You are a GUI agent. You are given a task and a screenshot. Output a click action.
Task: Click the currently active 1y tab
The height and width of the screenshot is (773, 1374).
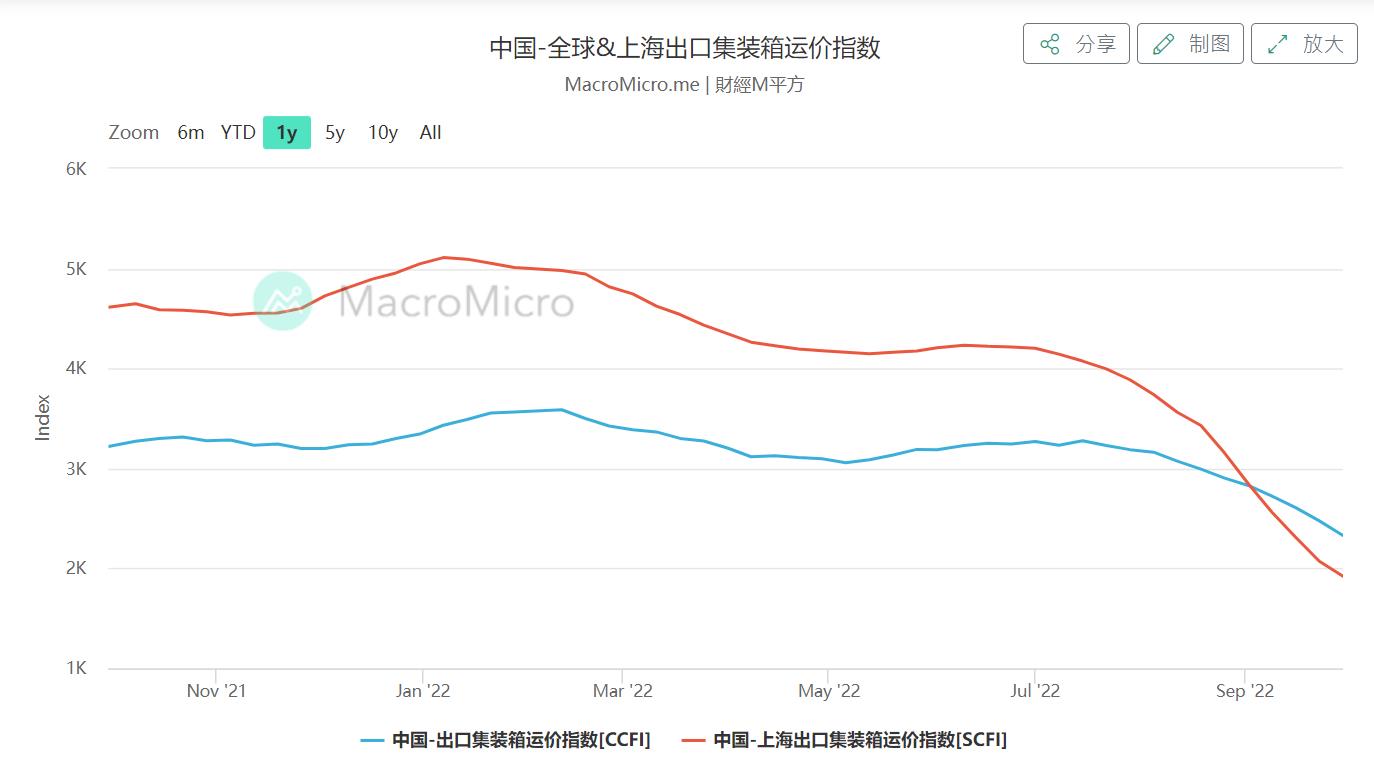point(284,132)
